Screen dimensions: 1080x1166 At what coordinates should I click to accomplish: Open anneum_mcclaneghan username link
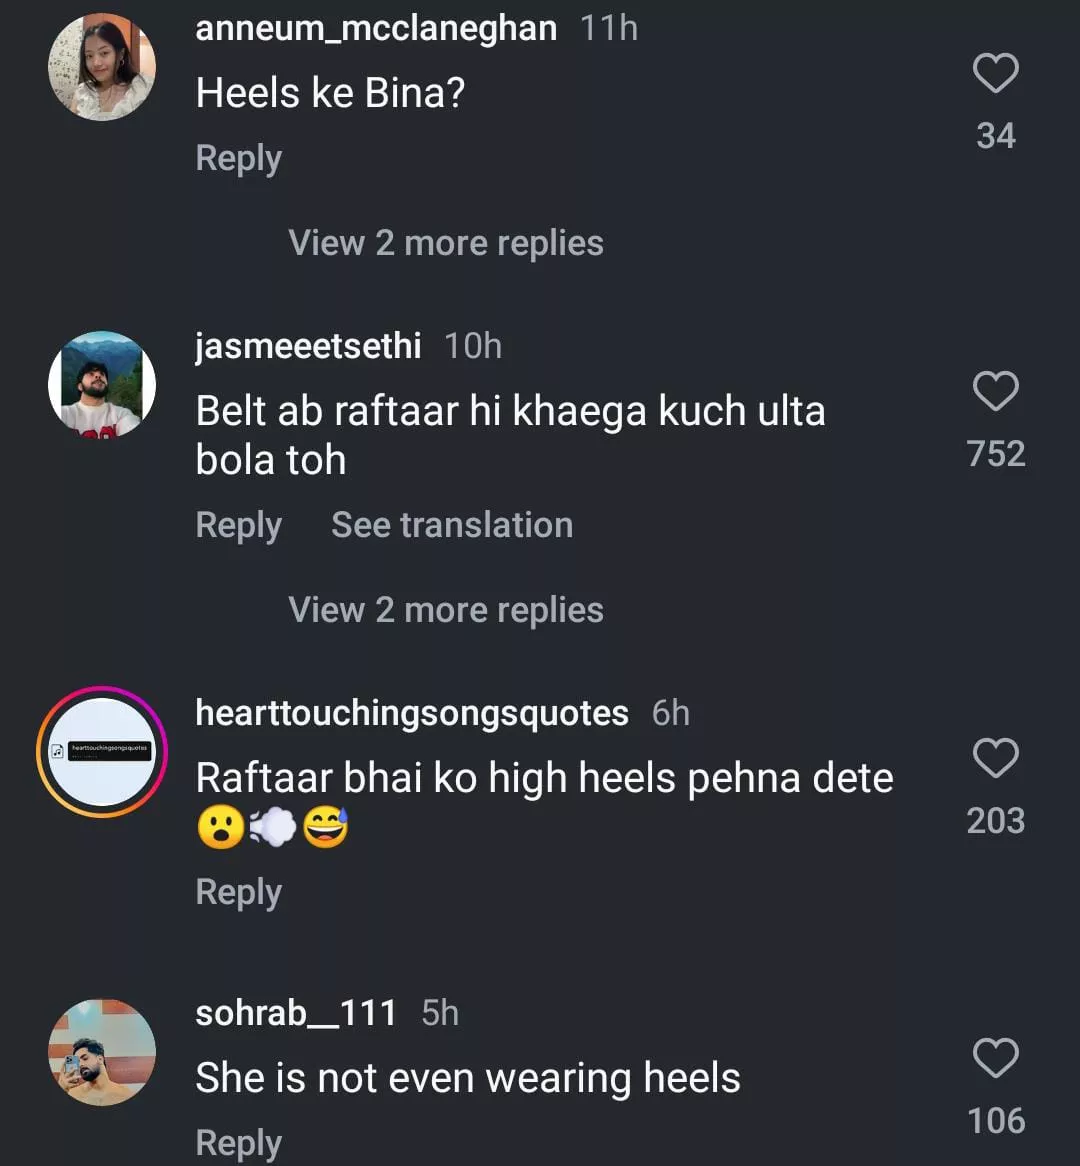[376, 28]
